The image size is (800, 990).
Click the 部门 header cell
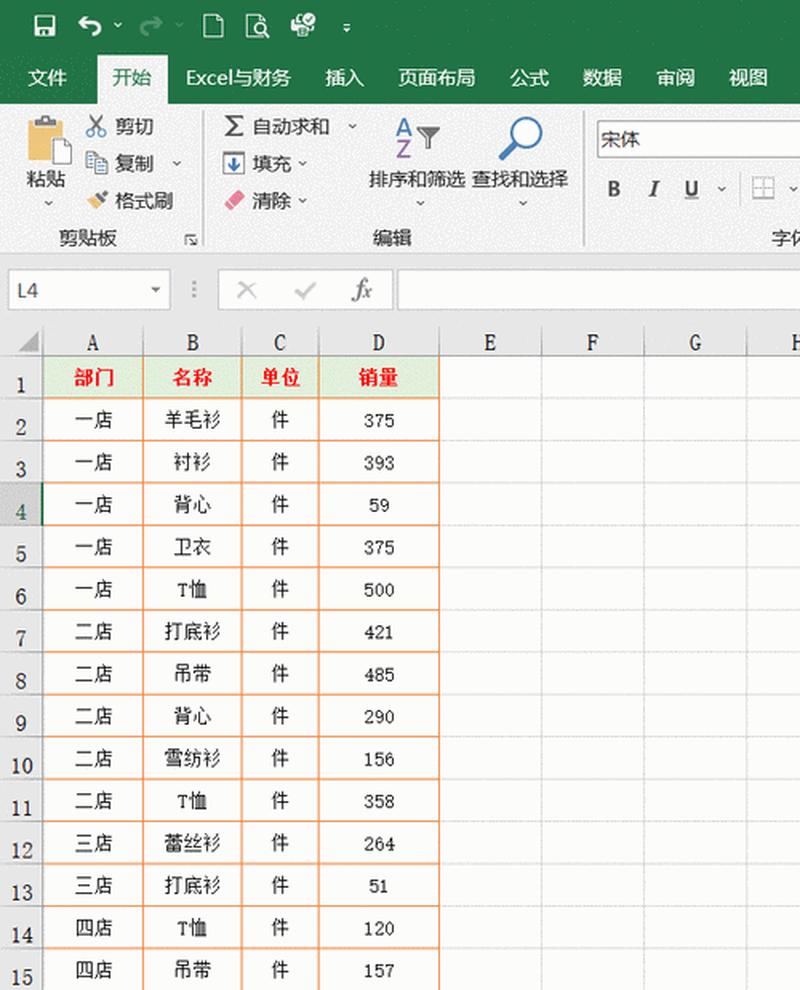point(93,378)
